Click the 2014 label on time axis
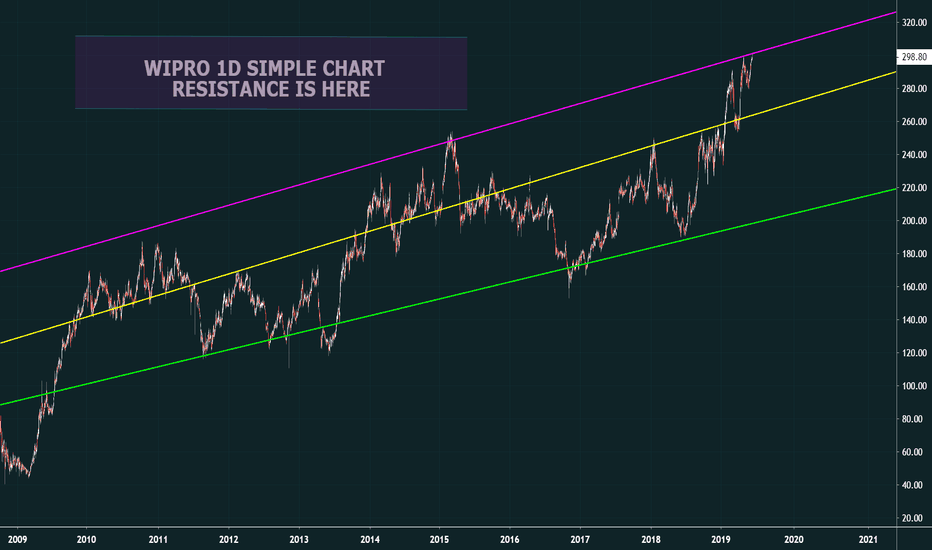This screenshot has width=932, height=550. pyautogui.click(x=370, y=540)
